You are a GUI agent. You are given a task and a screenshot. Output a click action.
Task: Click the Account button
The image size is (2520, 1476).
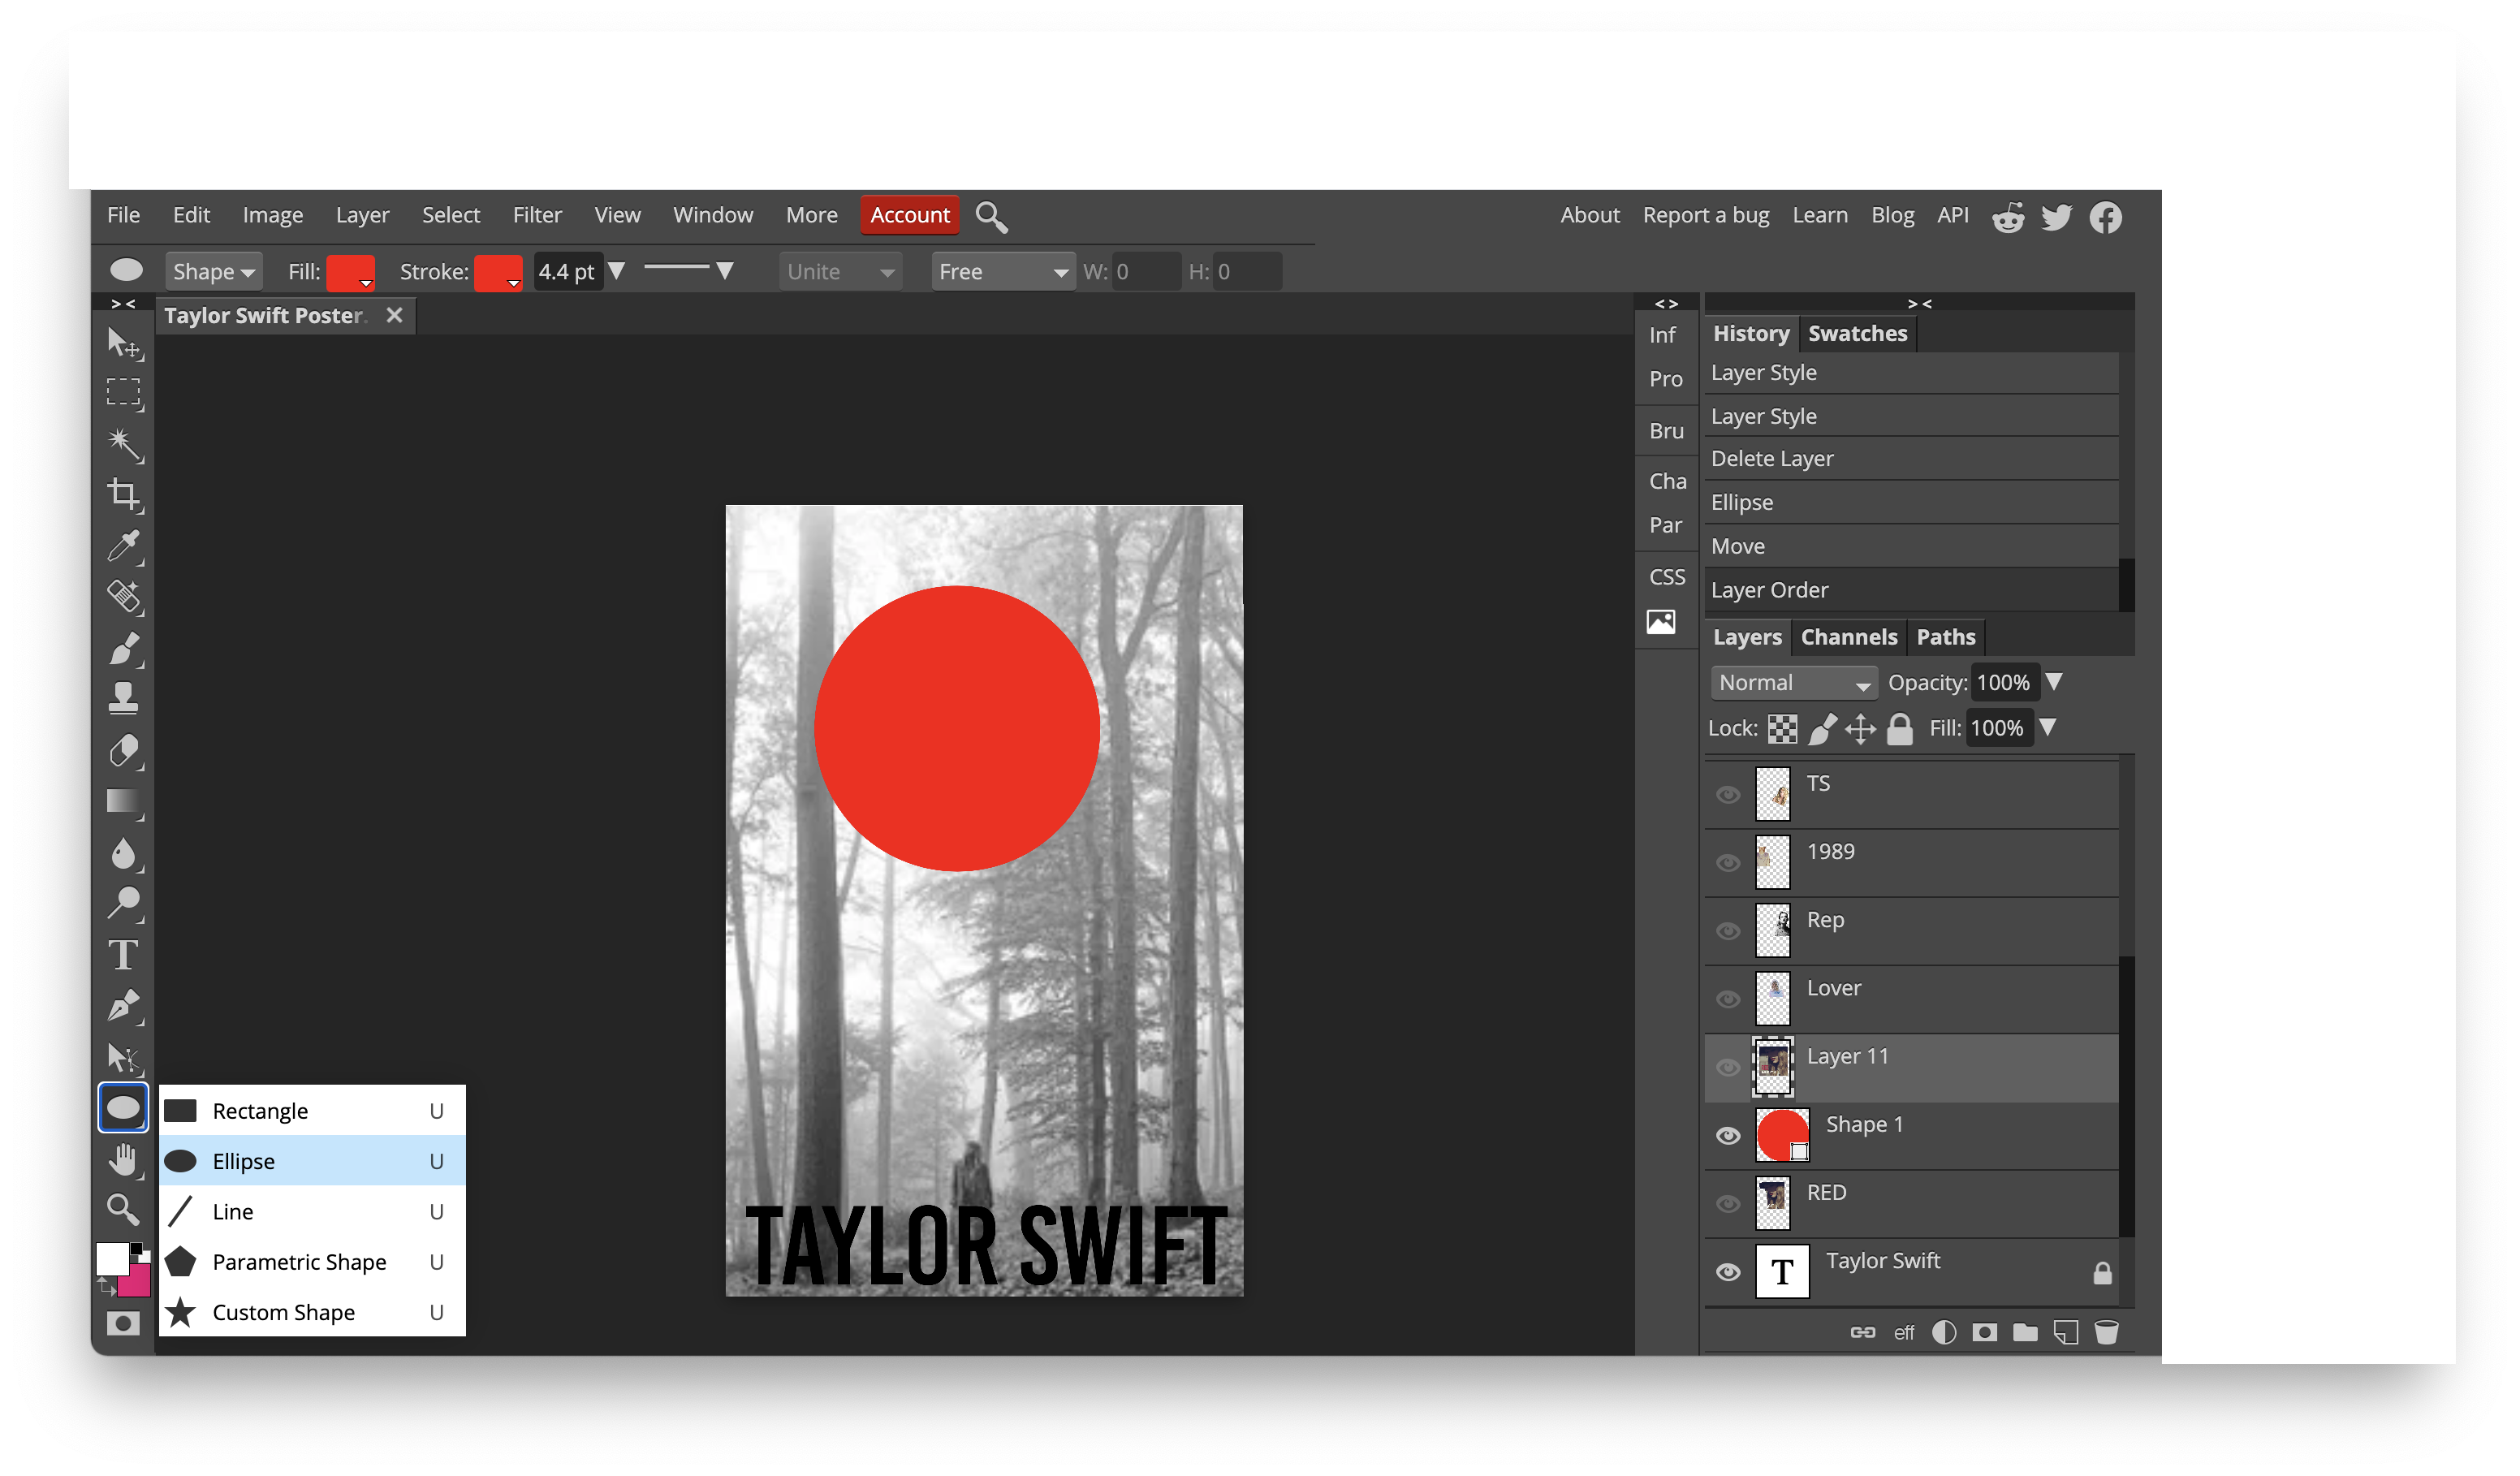point(909,215)
